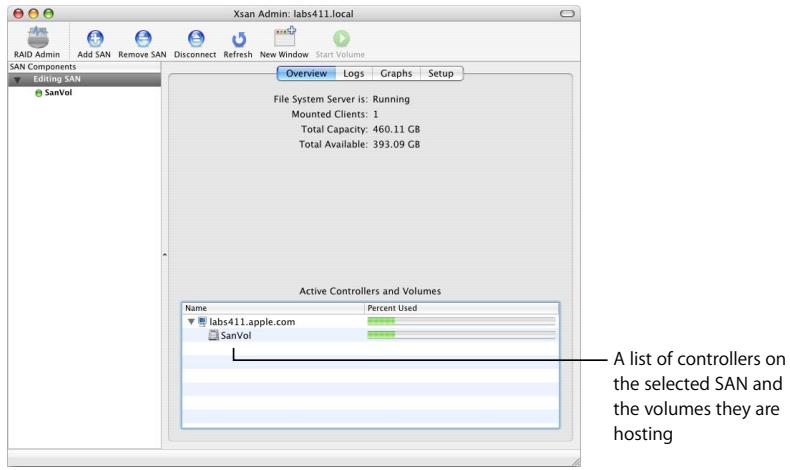Image resolution: width=790 pixels, height=470 pixels.
Task: Click the Remove SAN toolbar icon
Action: [x=143, y=38]
